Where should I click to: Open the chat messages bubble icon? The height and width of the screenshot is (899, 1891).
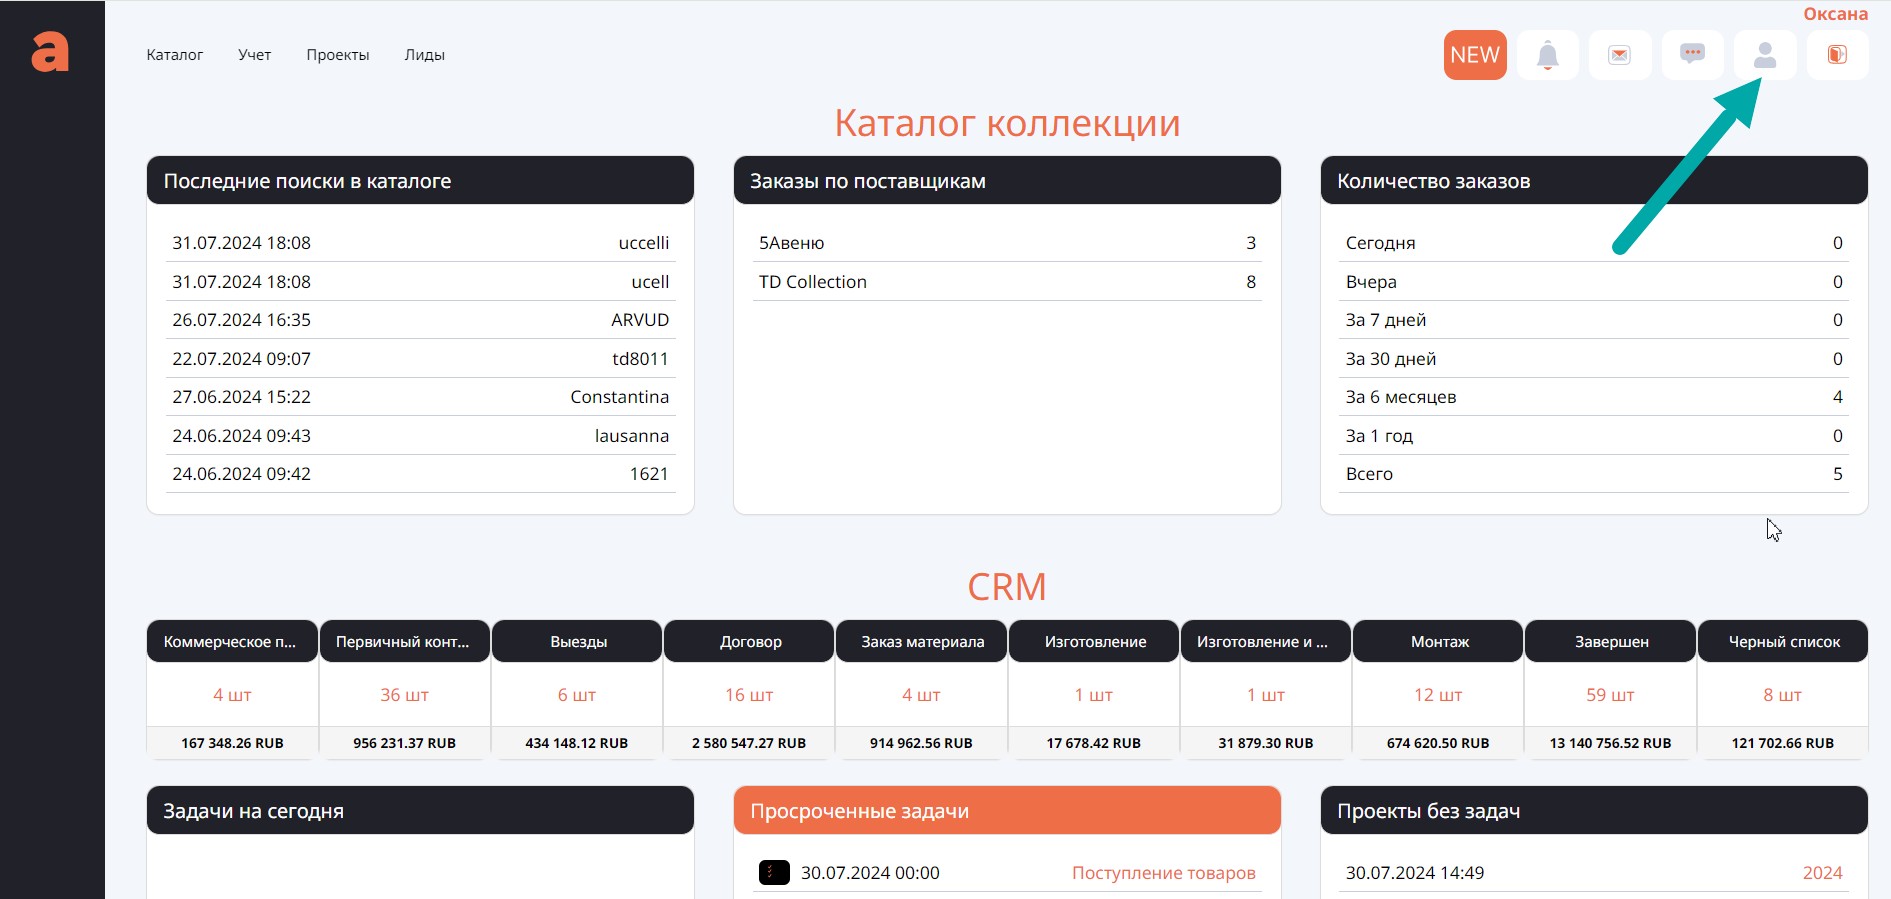pos(1692,54)
